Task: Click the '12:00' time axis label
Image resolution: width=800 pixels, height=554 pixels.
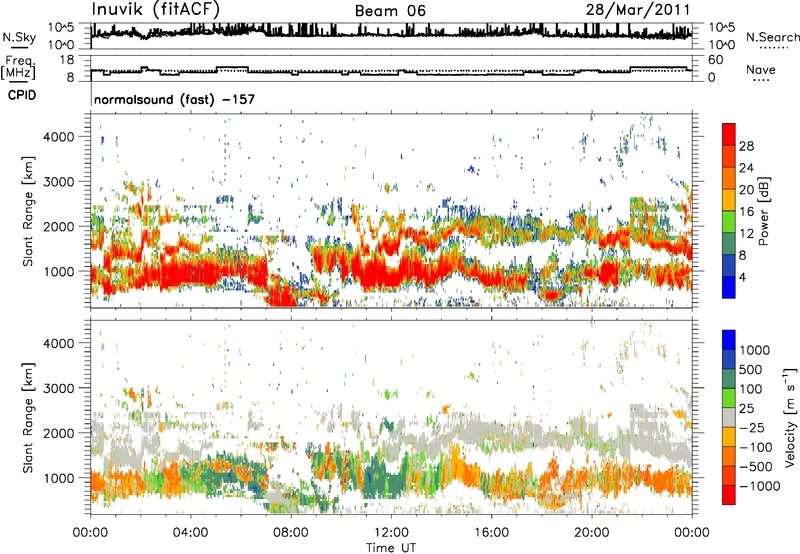Action: coord(391,533)
